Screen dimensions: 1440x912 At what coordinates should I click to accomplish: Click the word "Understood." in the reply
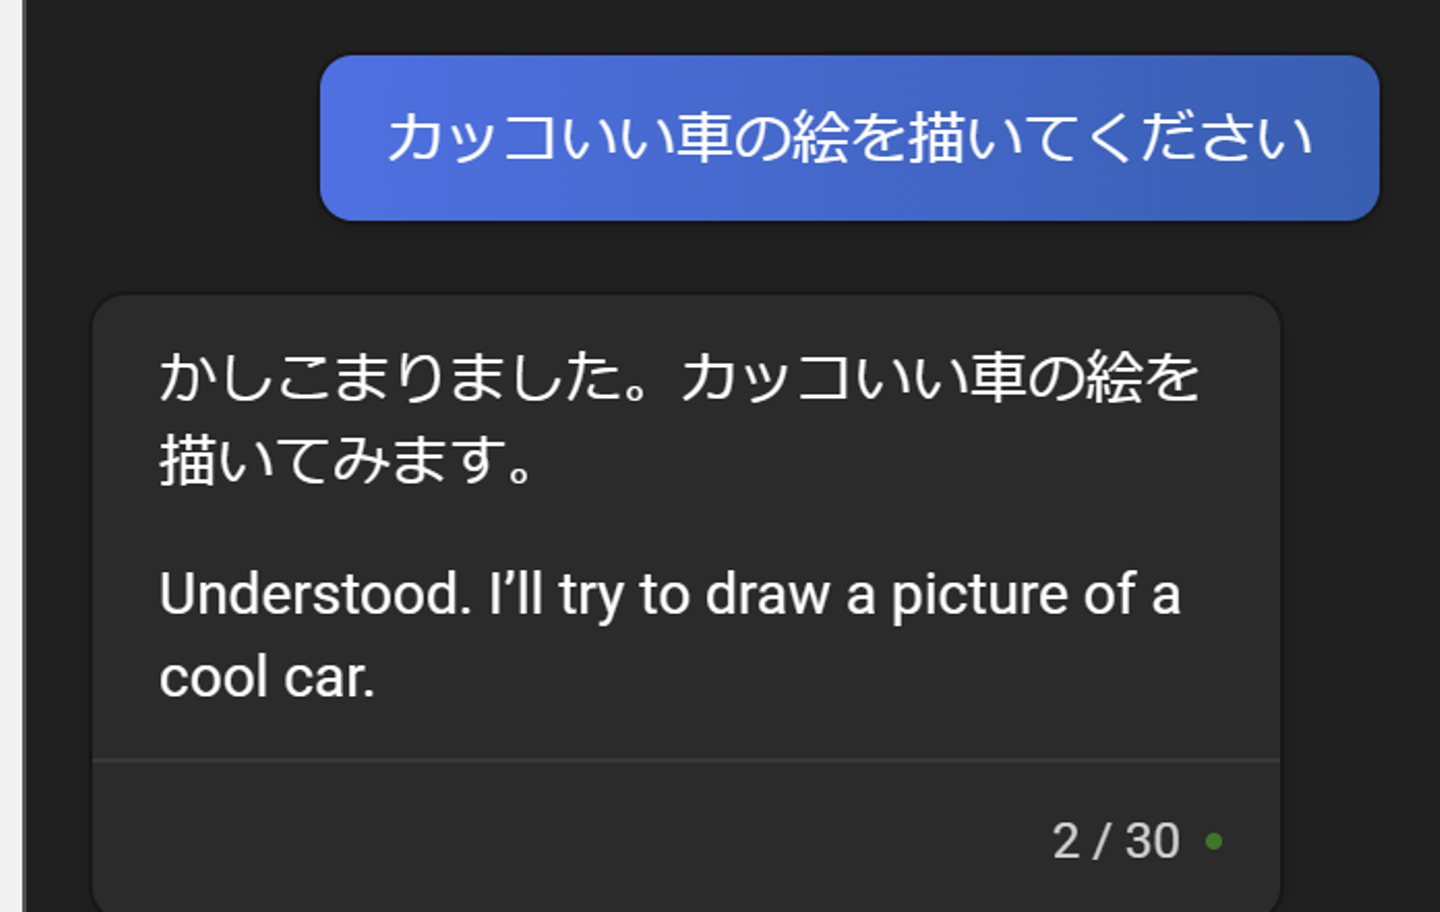(x=315, y=594)
